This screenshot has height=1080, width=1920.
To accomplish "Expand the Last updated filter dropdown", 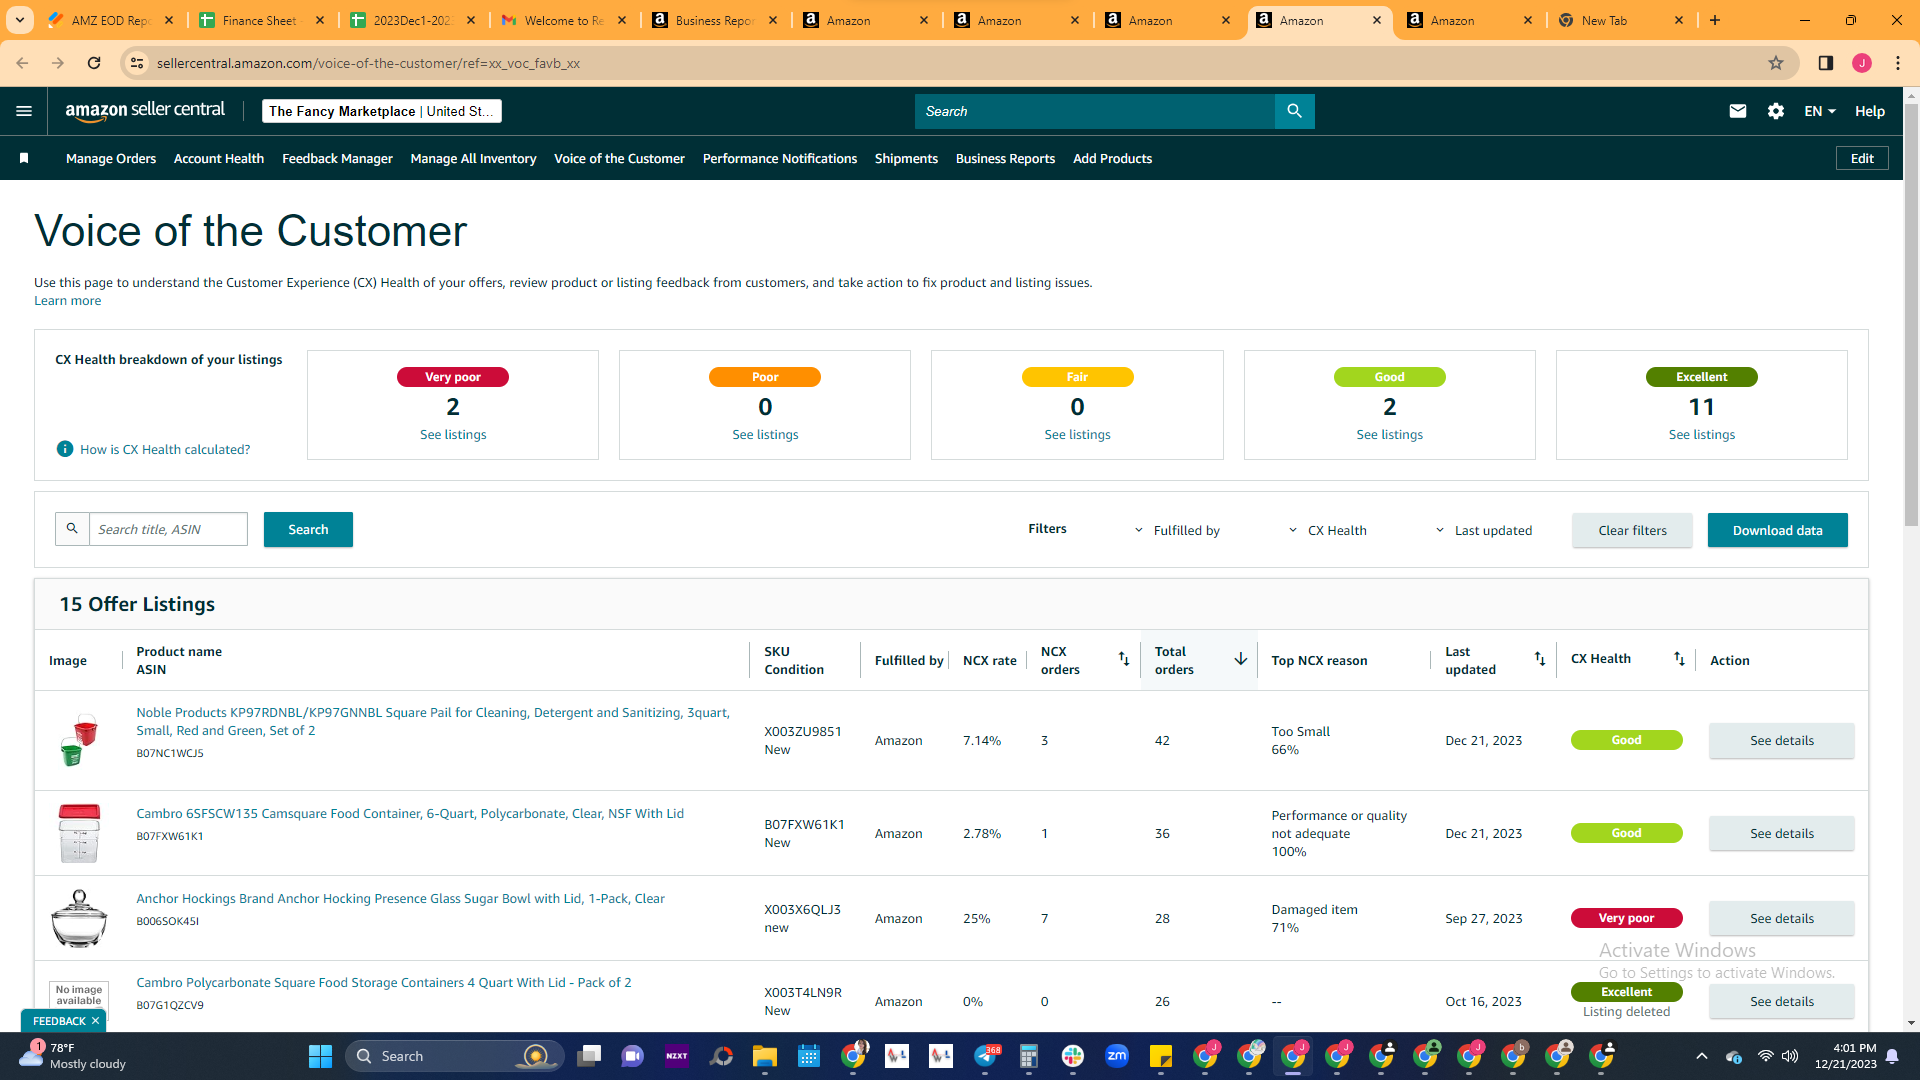I will pos(1484,530).
